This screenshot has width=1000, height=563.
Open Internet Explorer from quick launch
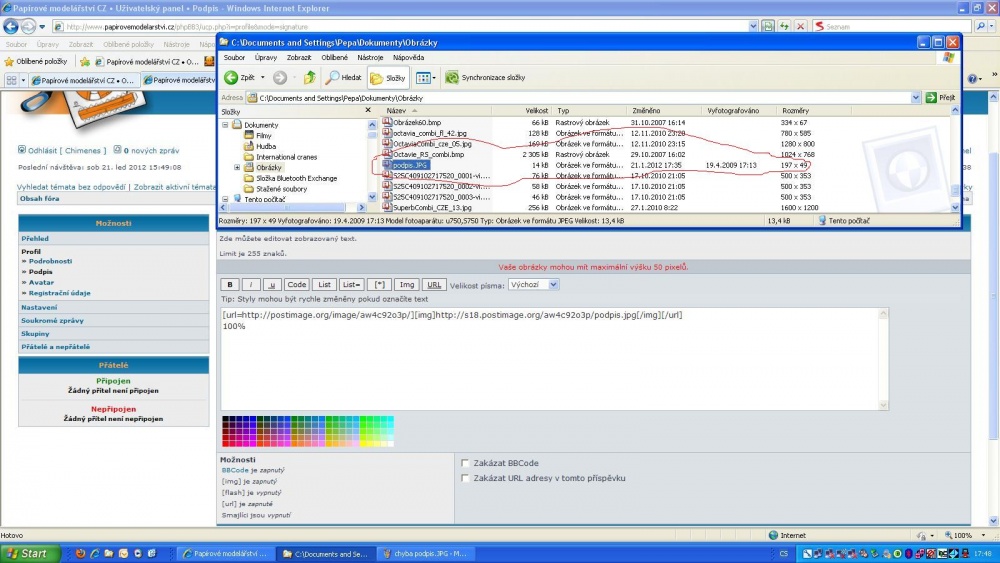coord(94,553)
